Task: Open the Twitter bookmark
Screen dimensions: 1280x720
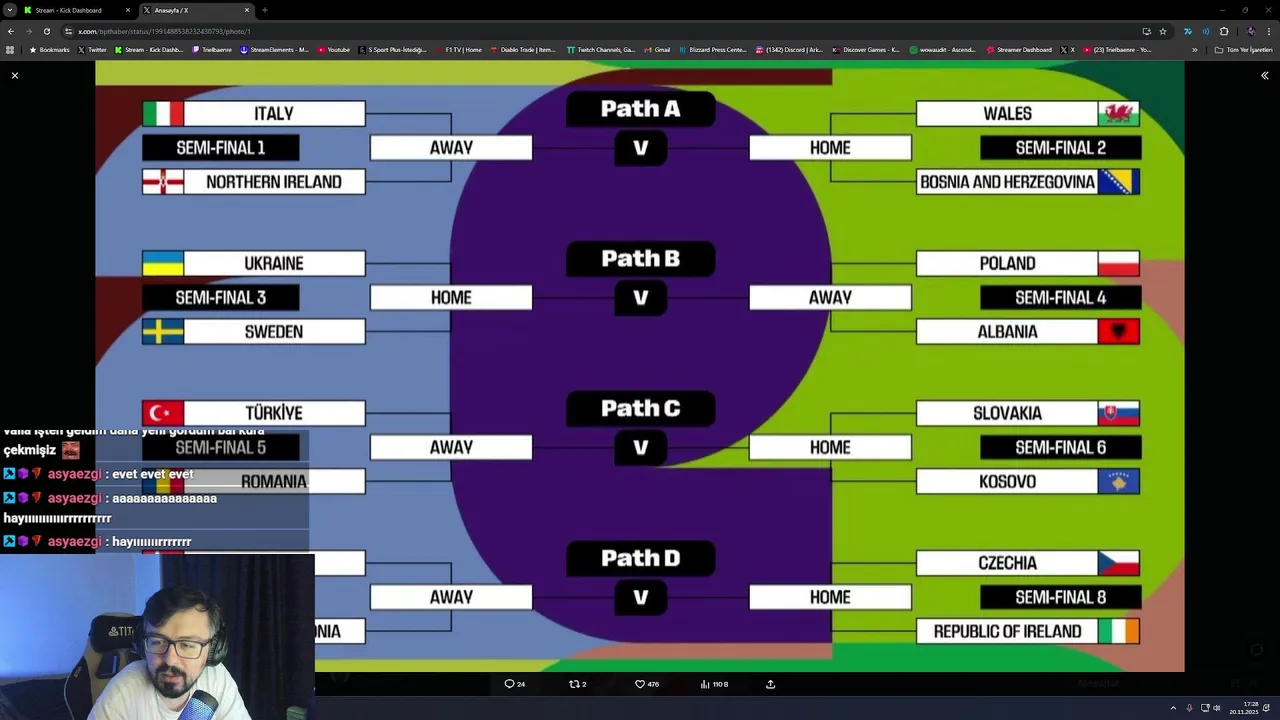Action: tap(92, 49)
